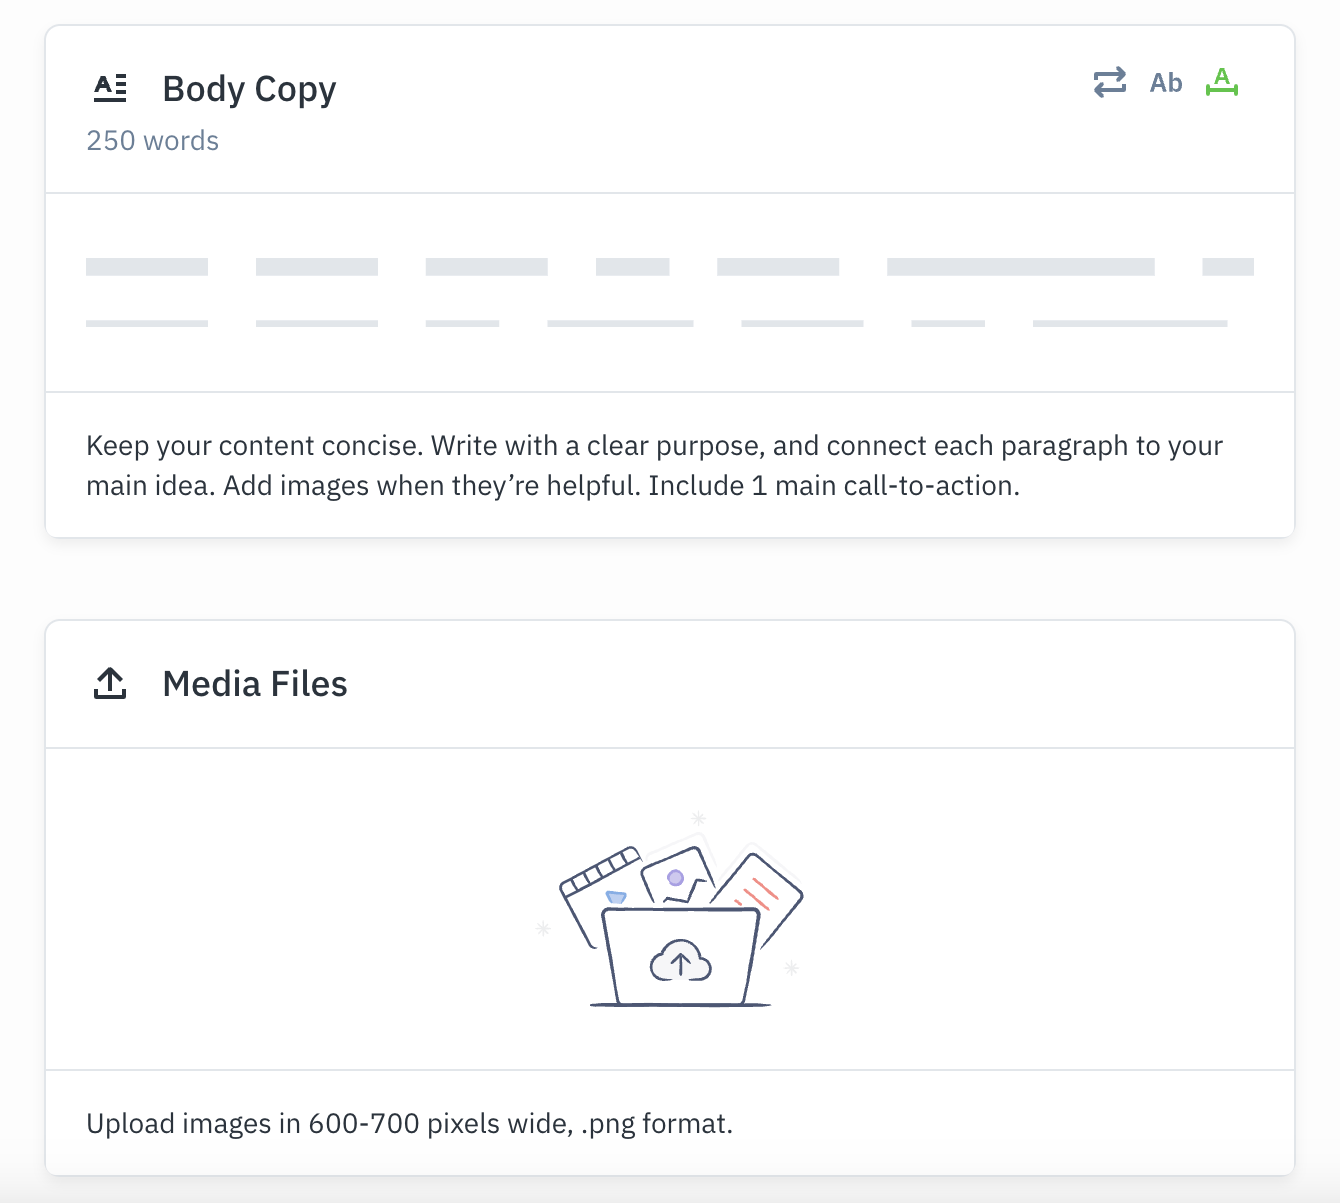
Task: Click the Ab text case icon
Action: (1166, 83)
